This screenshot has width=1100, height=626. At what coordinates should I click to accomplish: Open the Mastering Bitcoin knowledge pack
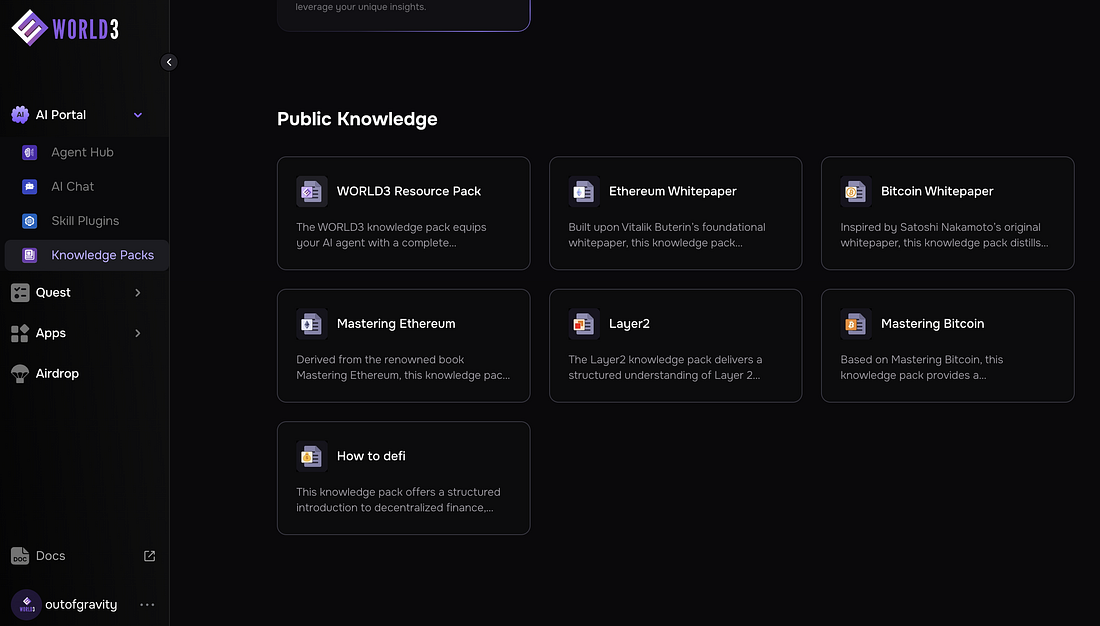tap(947, 345)
